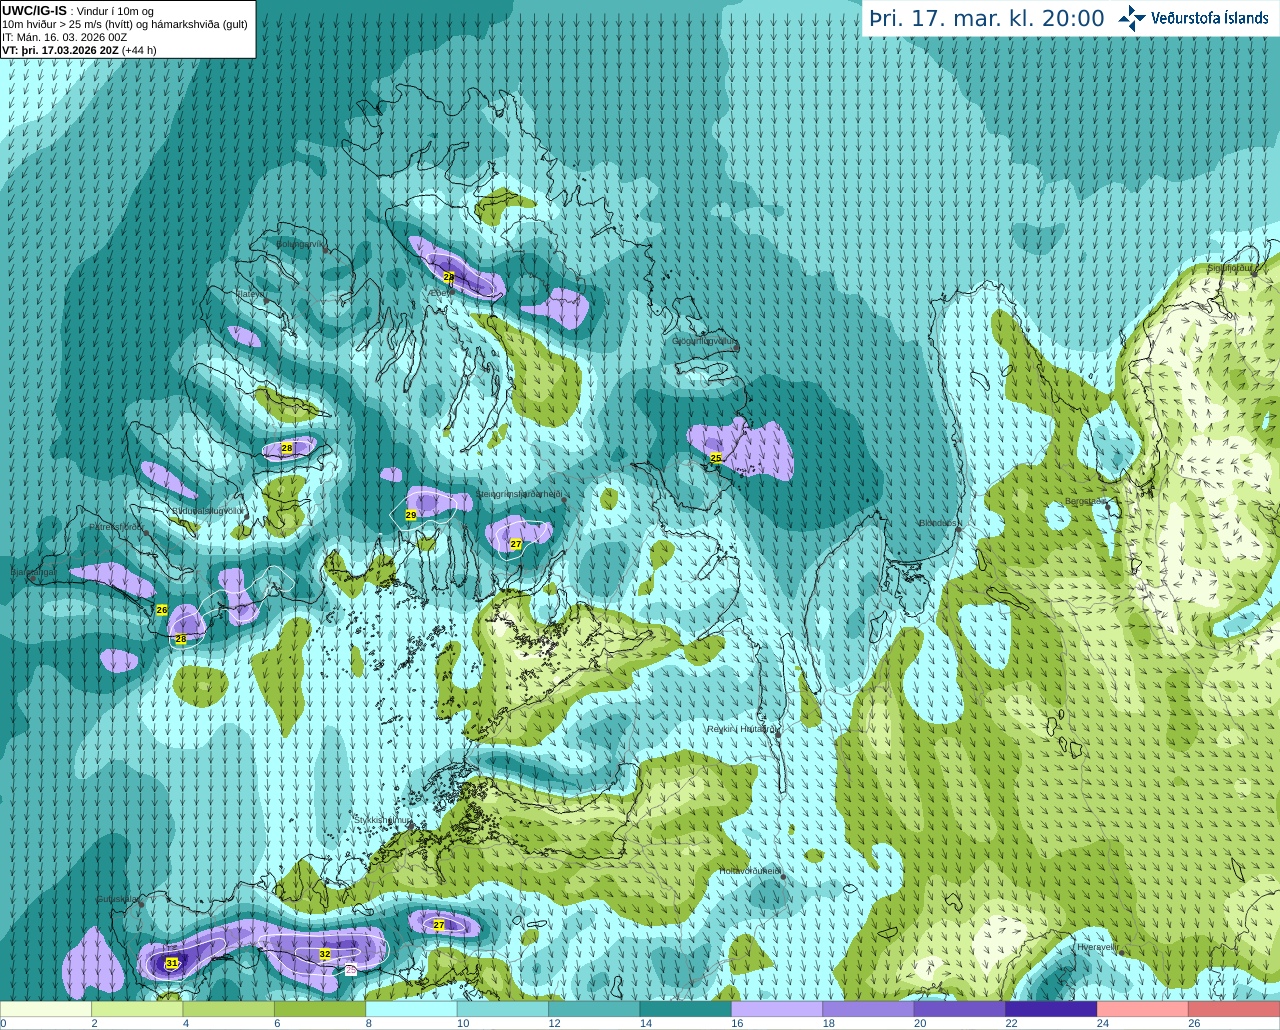Click the Gufuskálar station label
This screenshot has width=1280, height=1030.
tap(117, 899)
